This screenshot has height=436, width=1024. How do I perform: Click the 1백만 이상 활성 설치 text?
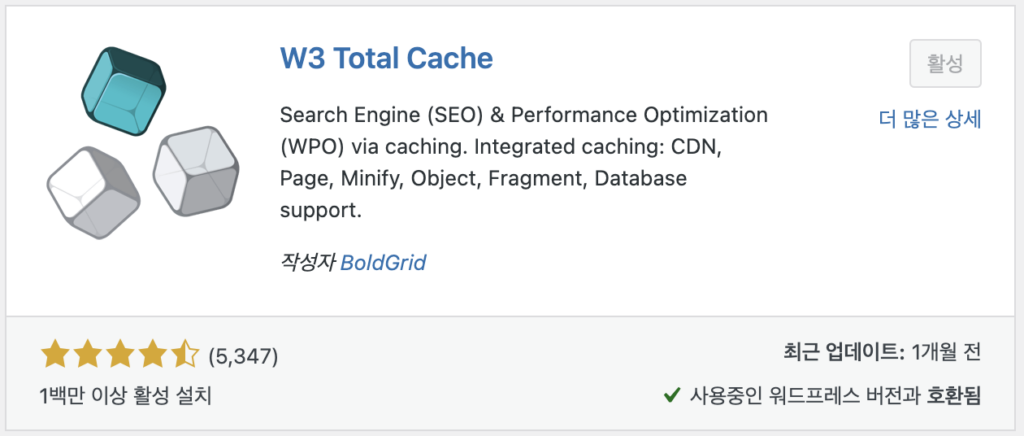[x=126, y=395]
